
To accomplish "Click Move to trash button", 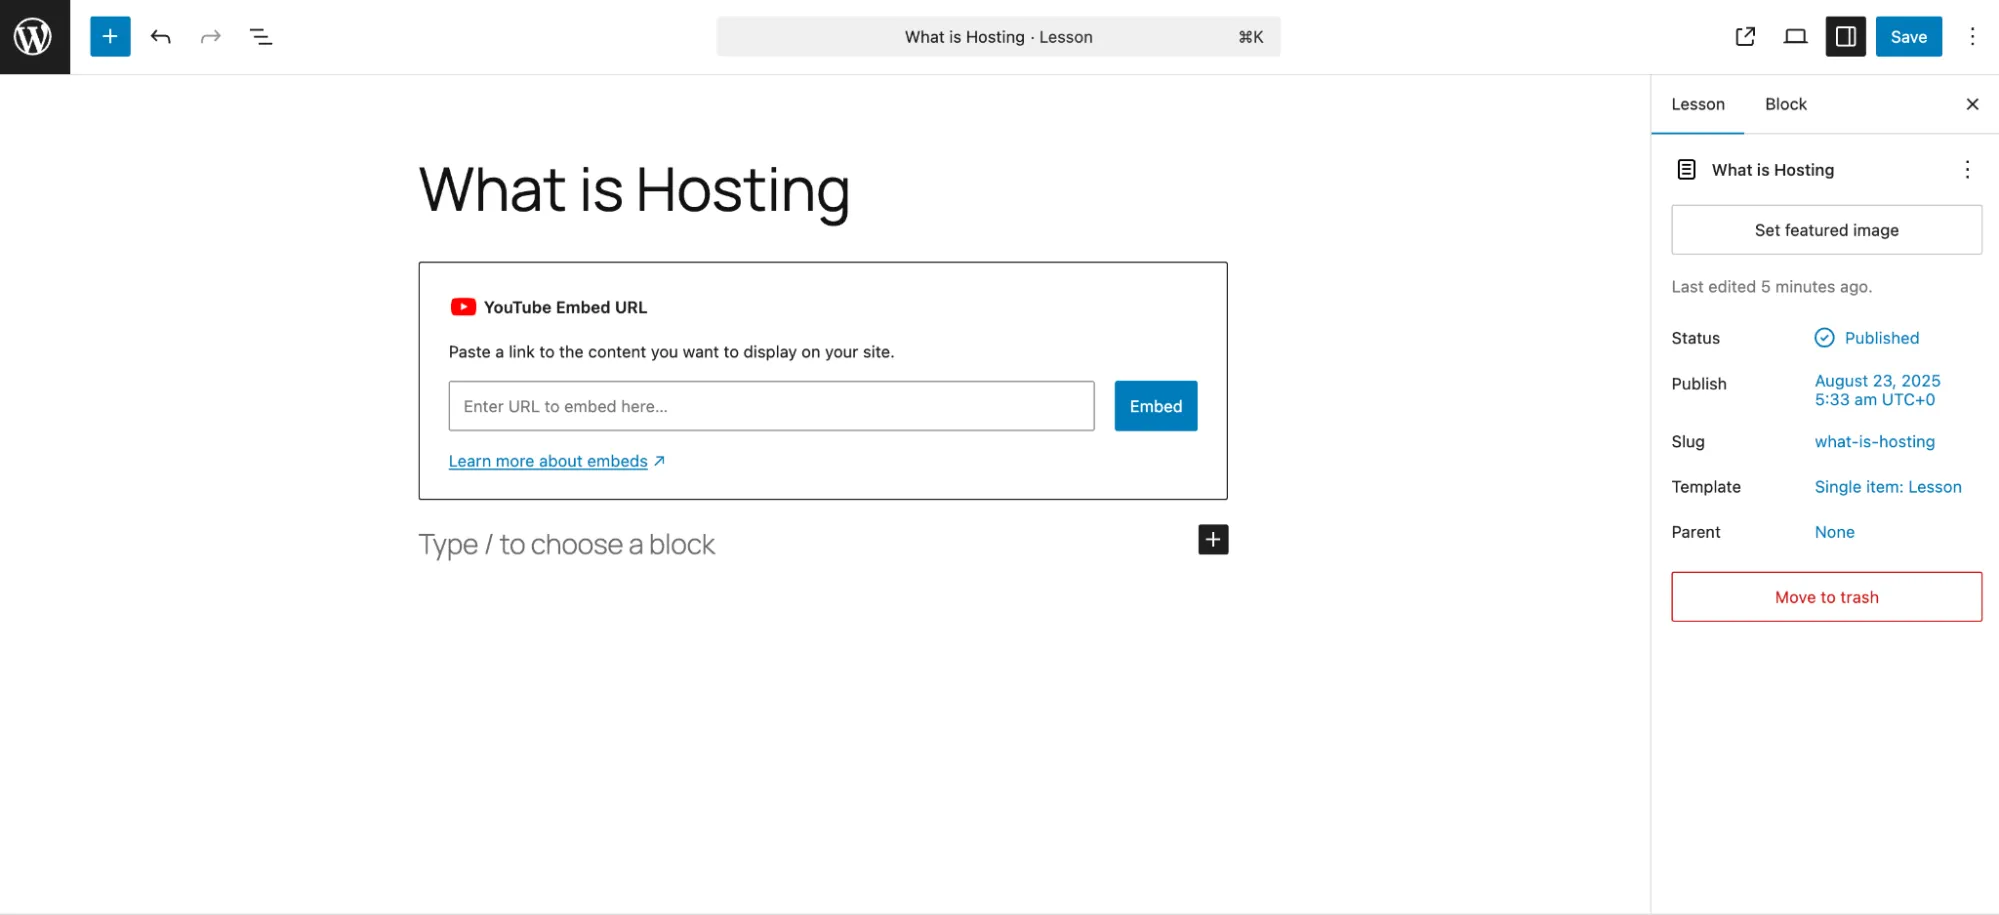I will (x=1826, y=597).
